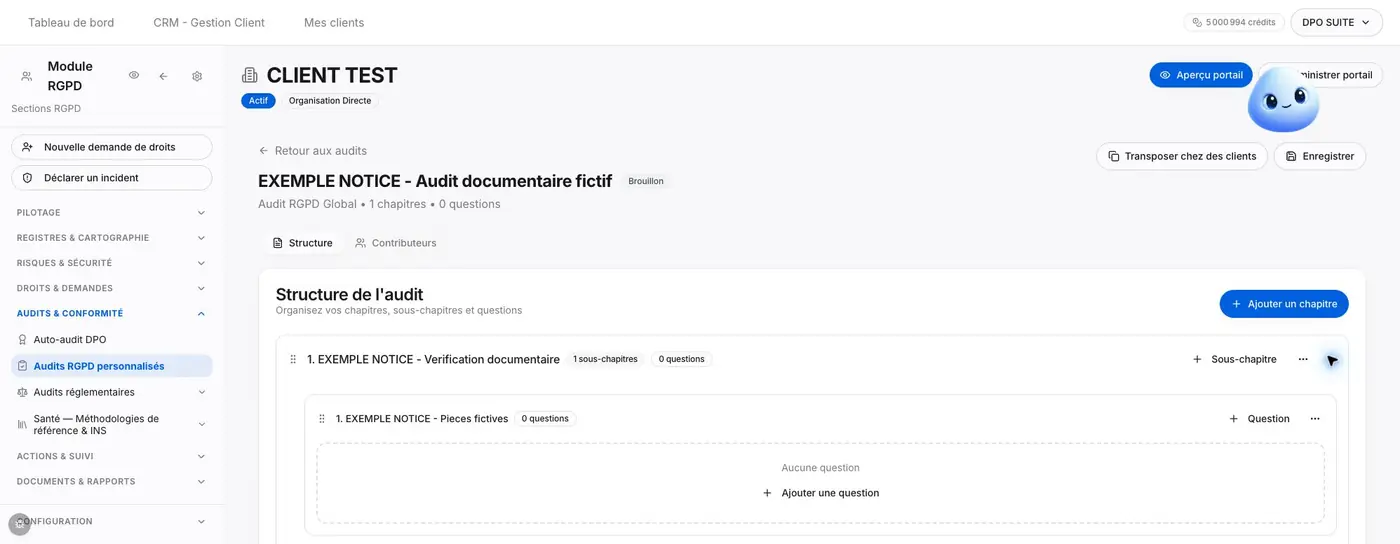Click the Aucune question text
The image size is (1400, 544).
tap(821, 468)
